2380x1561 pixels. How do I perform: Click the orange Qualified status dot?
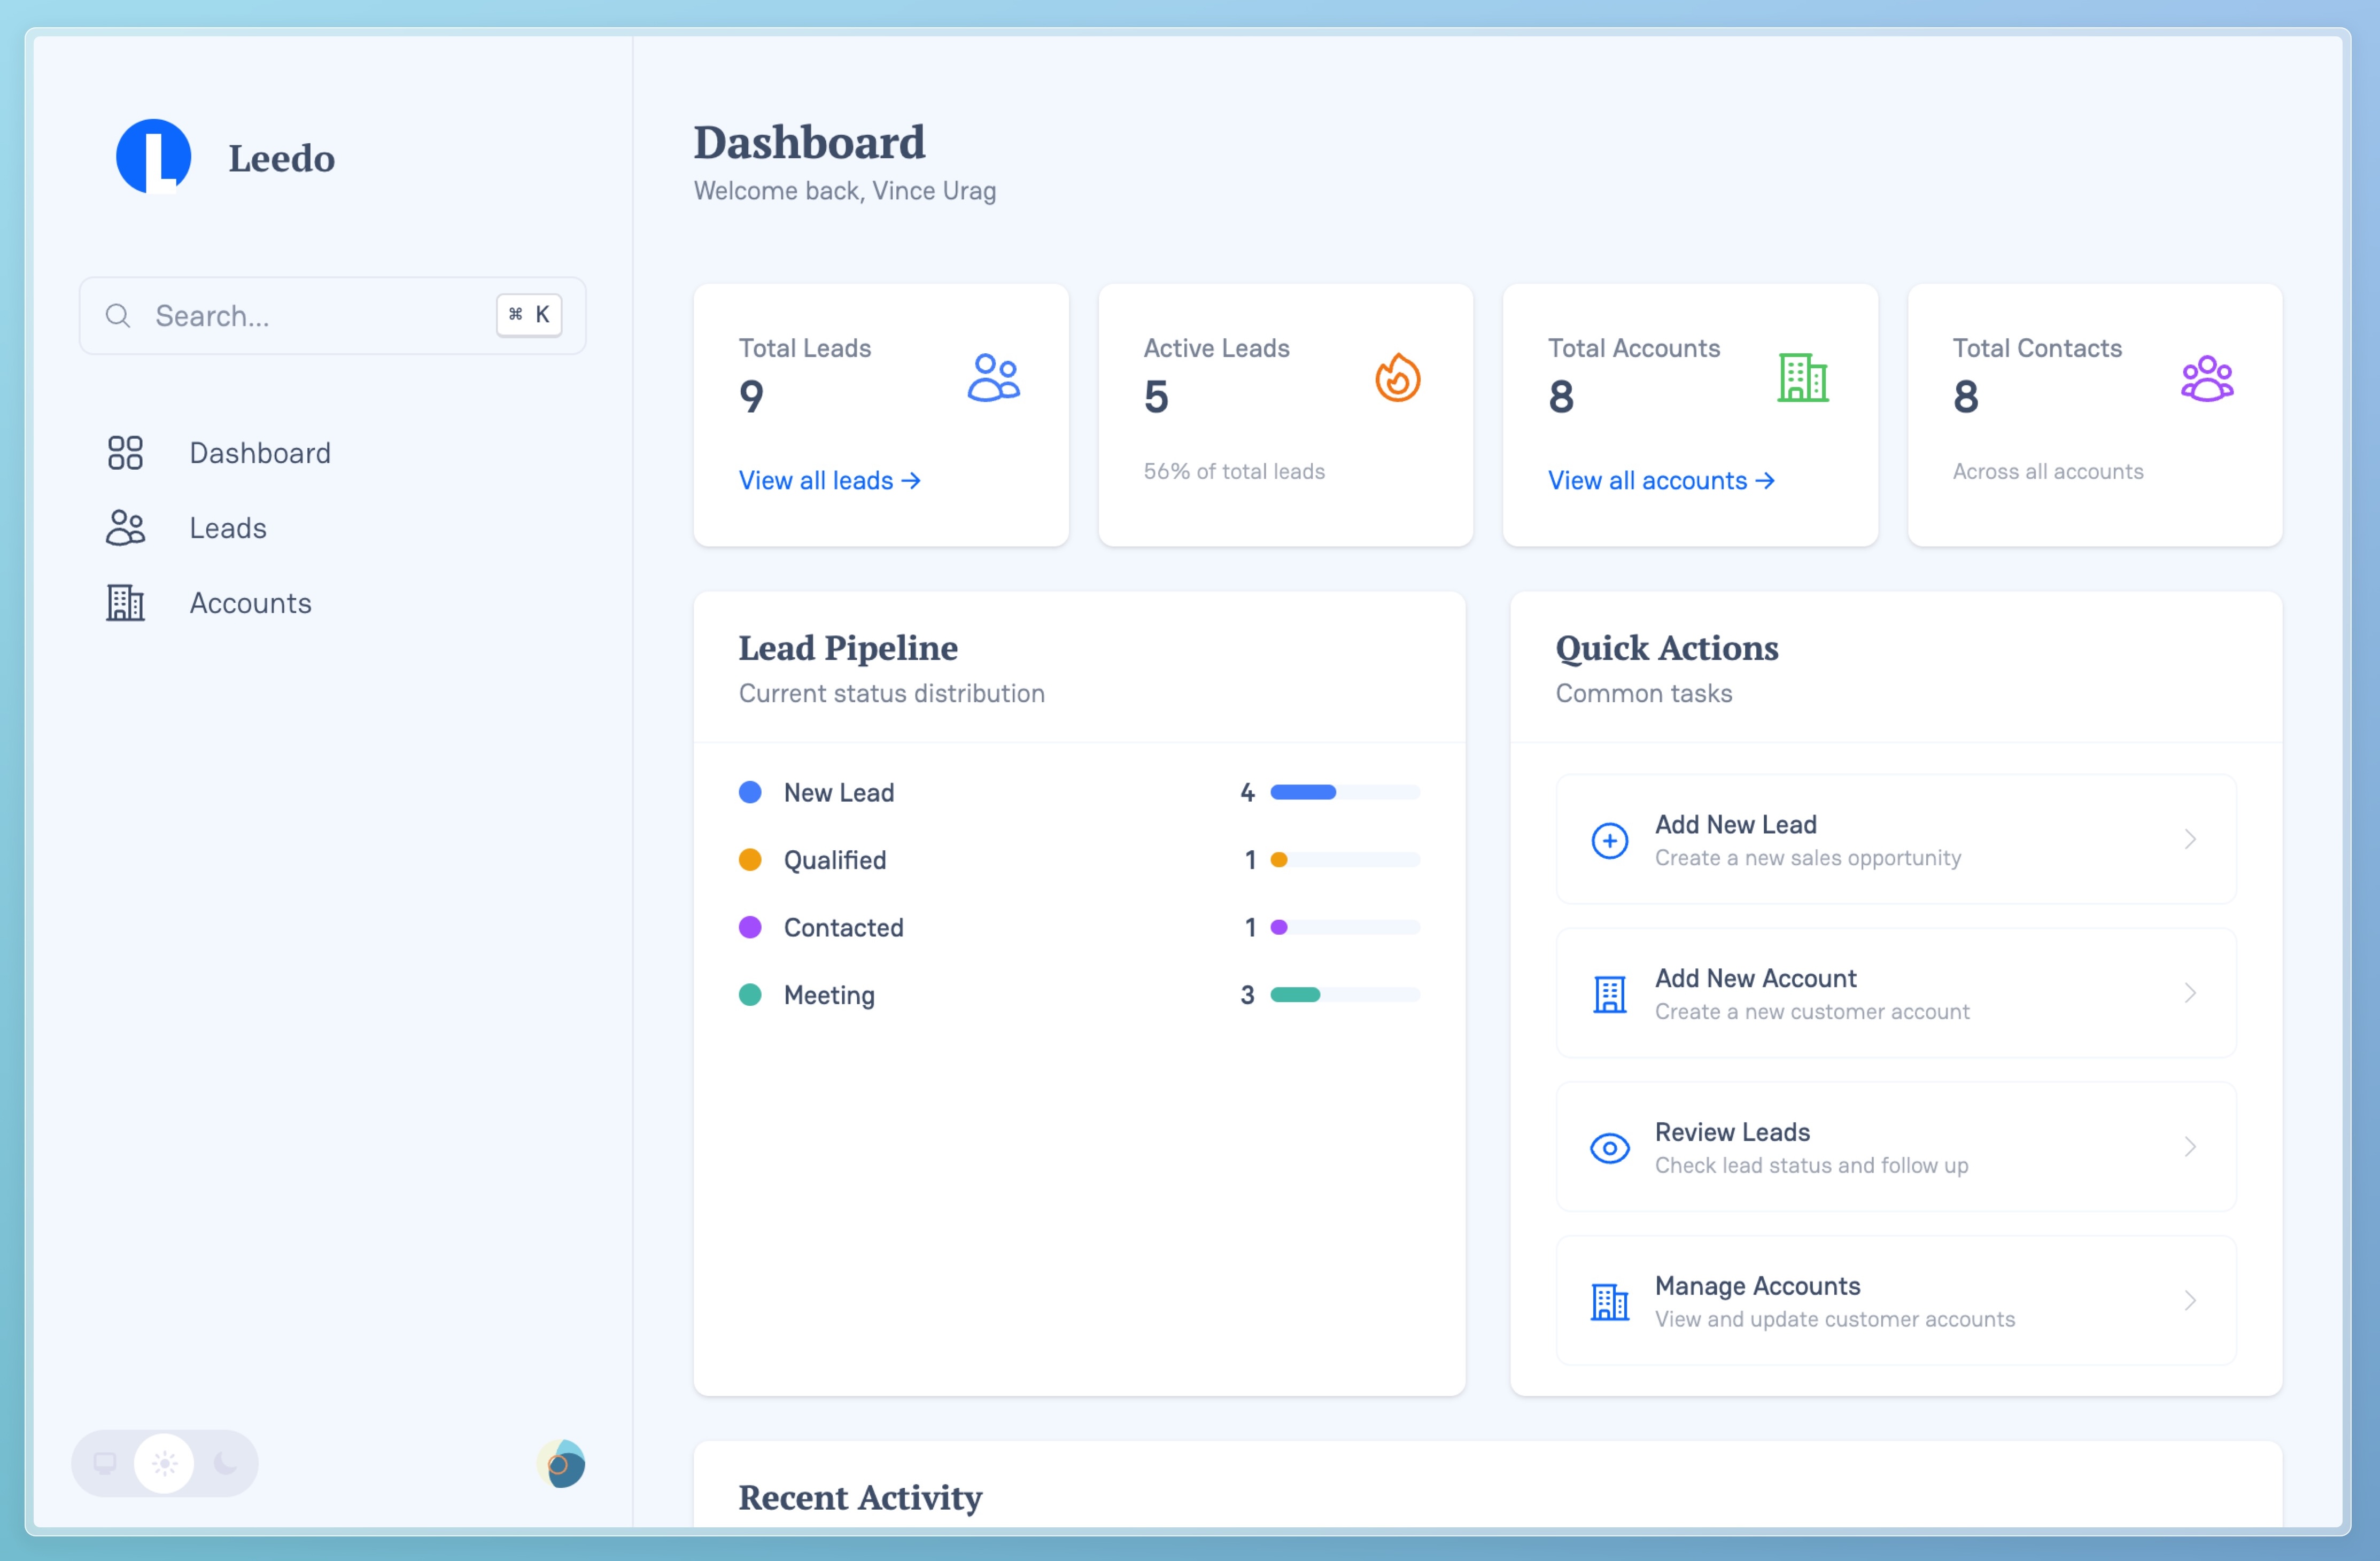pos(750,860)
